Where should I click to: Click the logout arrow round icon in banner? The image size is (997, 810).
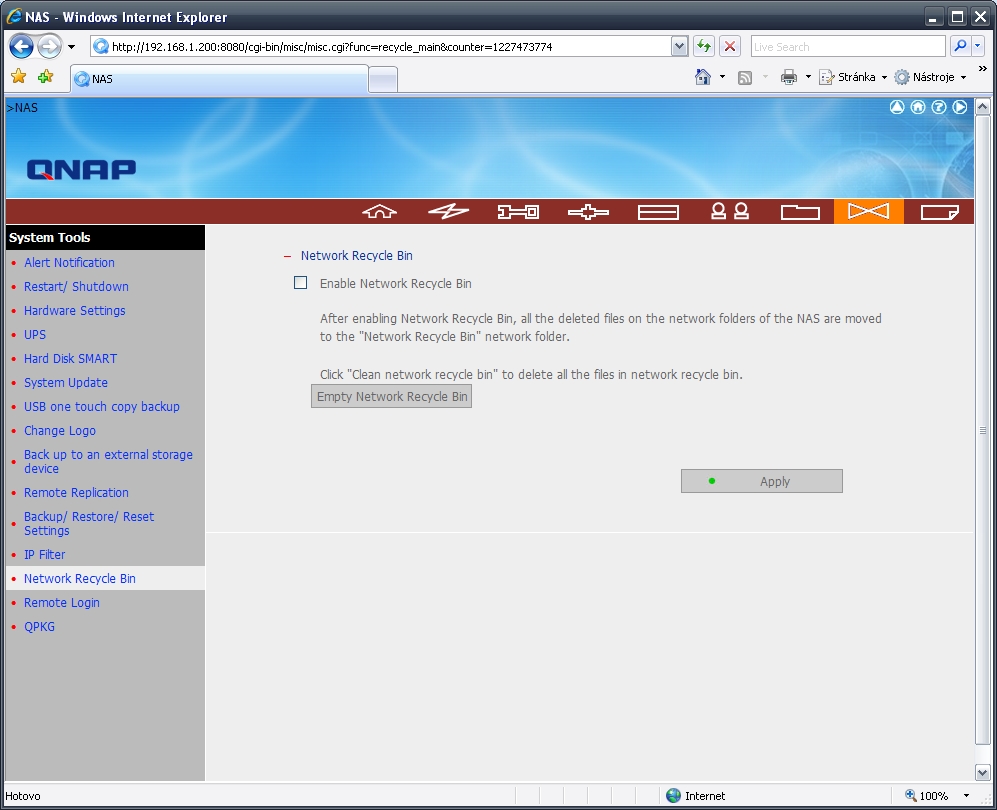point(959,107)
